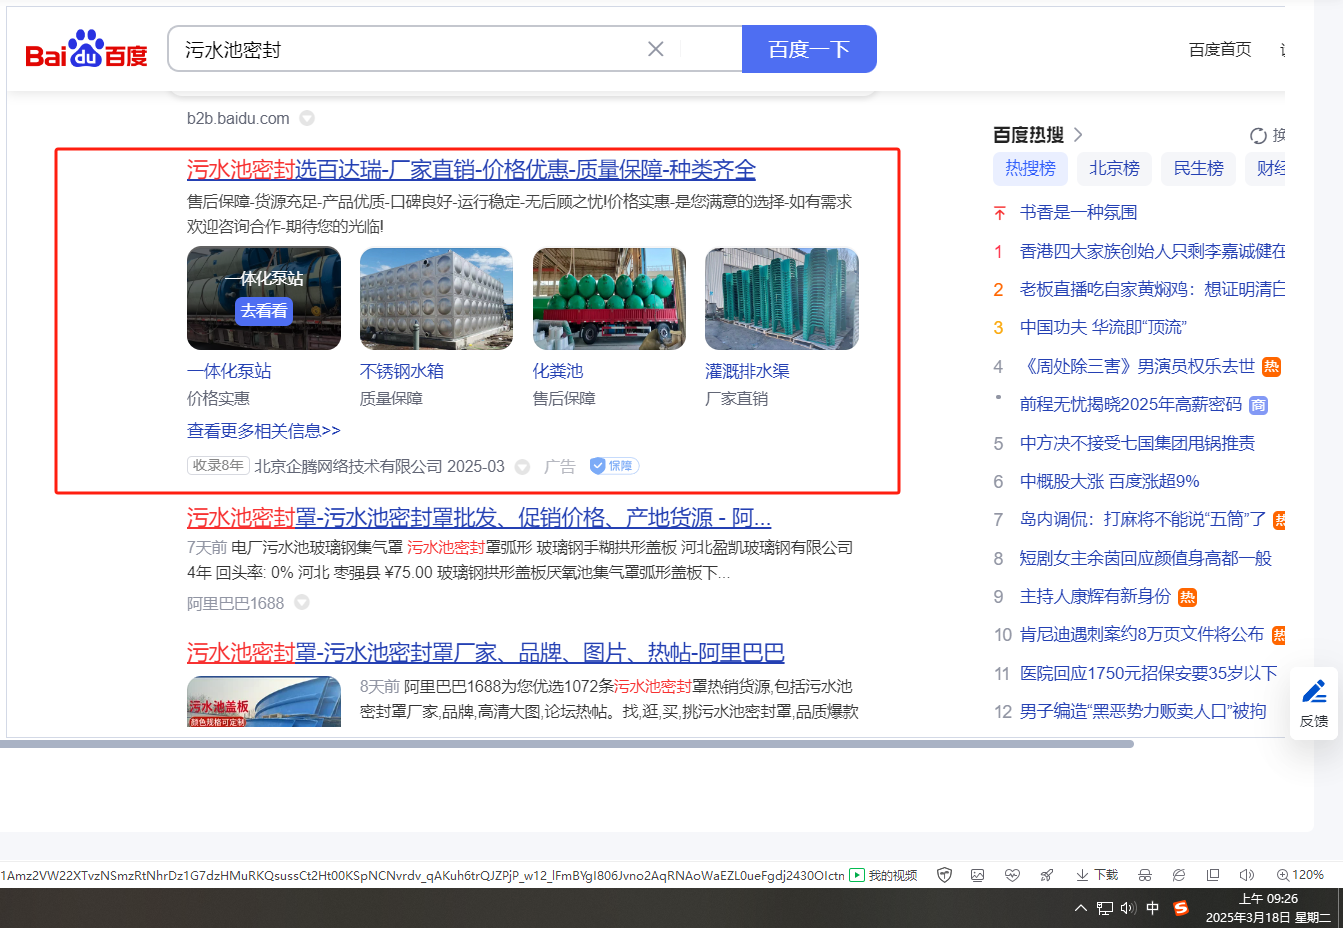Switch to the 北京榜 tab
1343x928 pixels.
[1114, 168]
